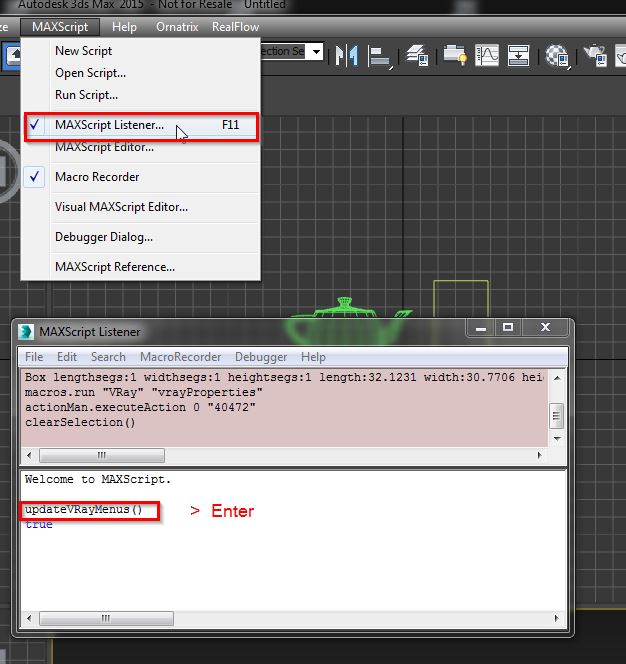Open Edit menu in MAXScript Listener
This screenshot has width=626, height=664.
67,357
